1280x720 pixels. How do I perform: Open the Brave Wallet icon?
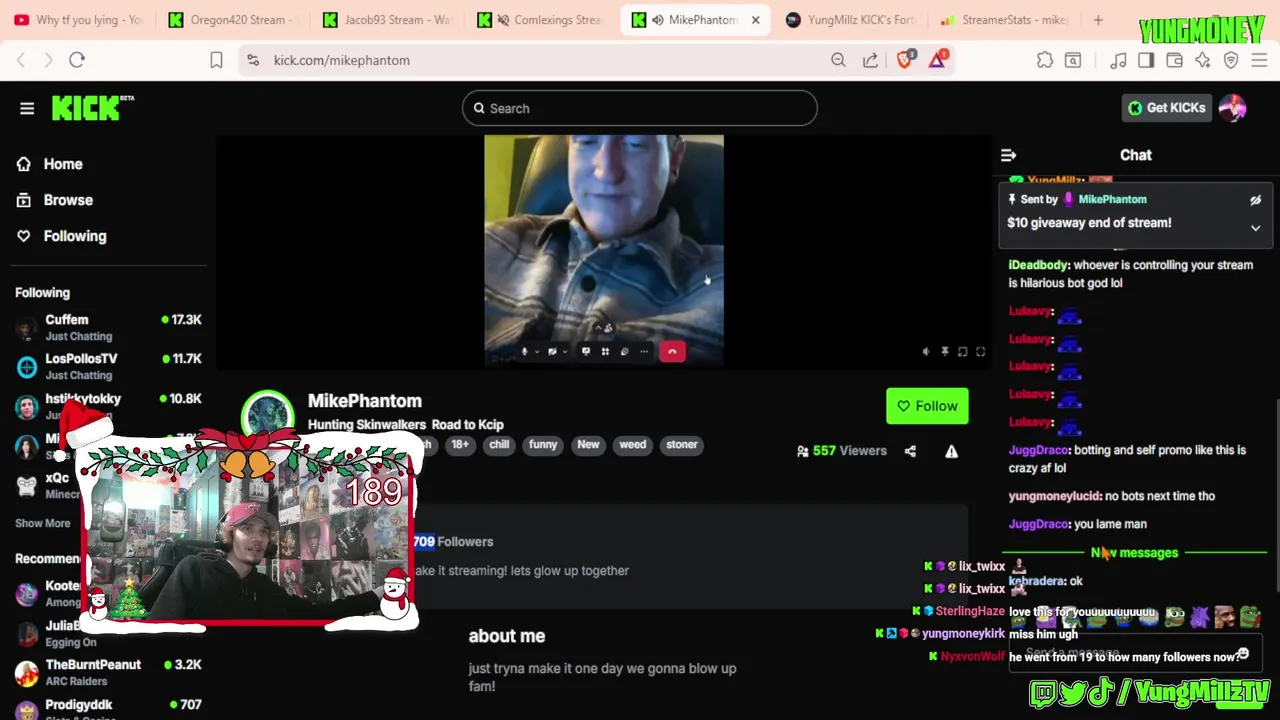pyautogui.click(x=1174, y=60)
